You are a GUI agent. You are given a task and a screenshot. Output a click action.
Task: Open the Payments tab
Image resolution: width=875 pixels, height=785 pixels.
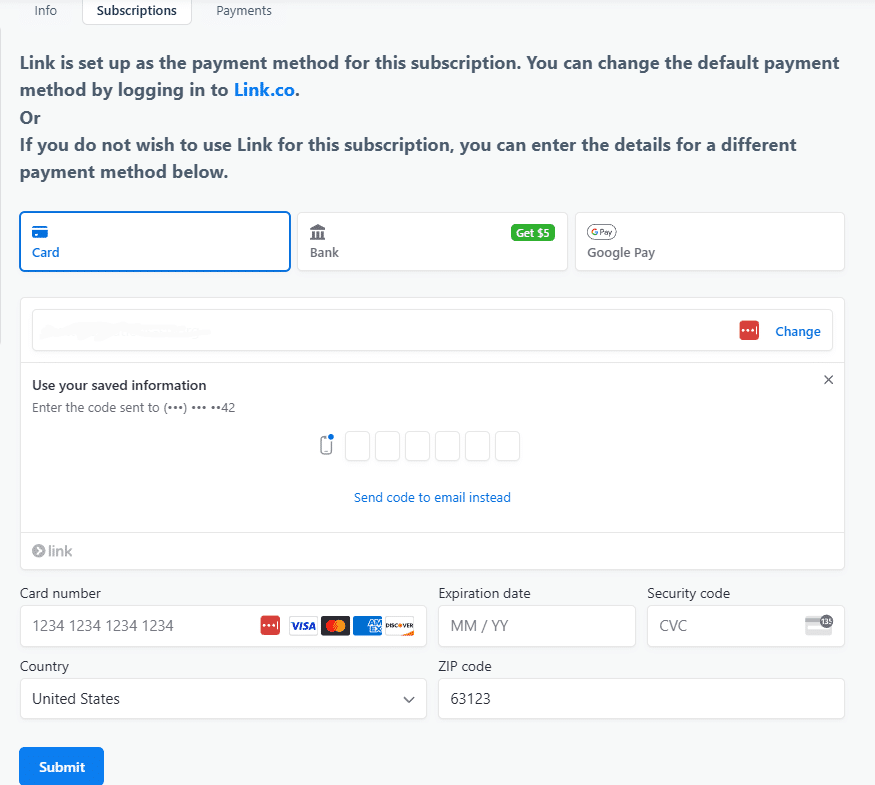point(244,11)
